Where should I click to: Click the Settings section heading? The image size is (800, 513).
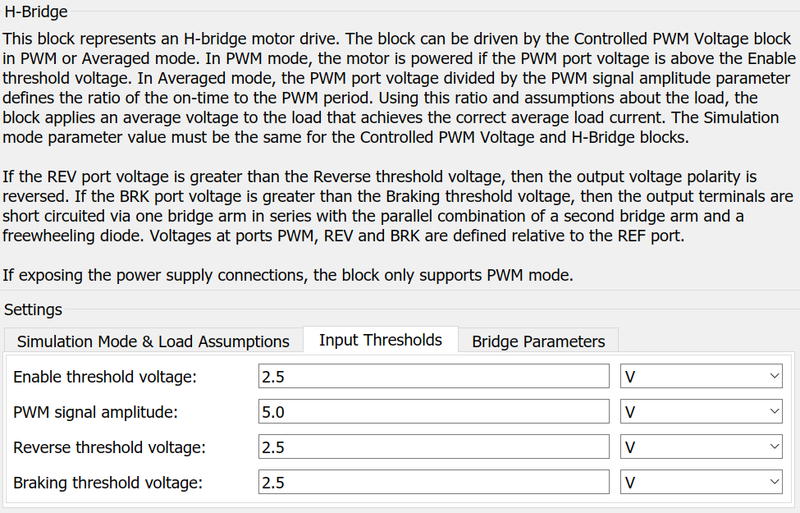(33, 309)
